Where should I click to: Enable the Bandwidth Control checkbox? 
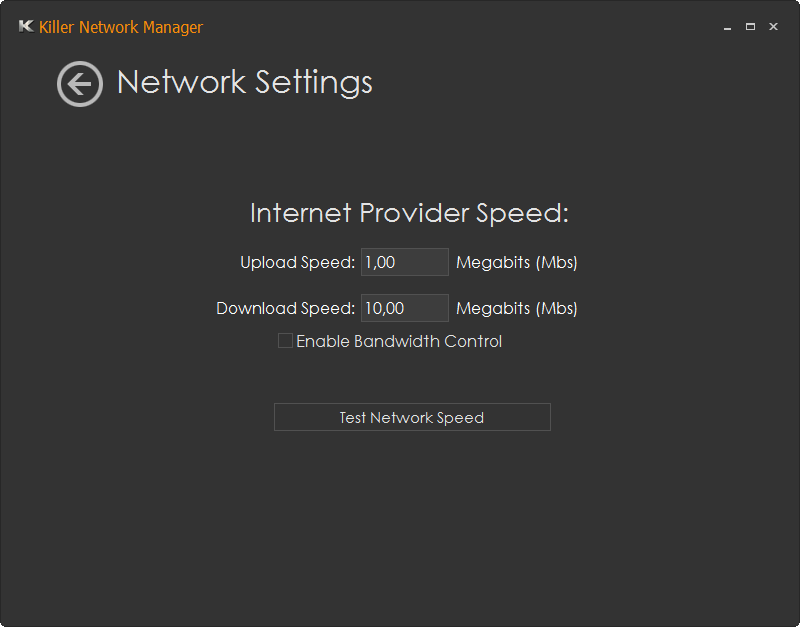click(285, 340)
